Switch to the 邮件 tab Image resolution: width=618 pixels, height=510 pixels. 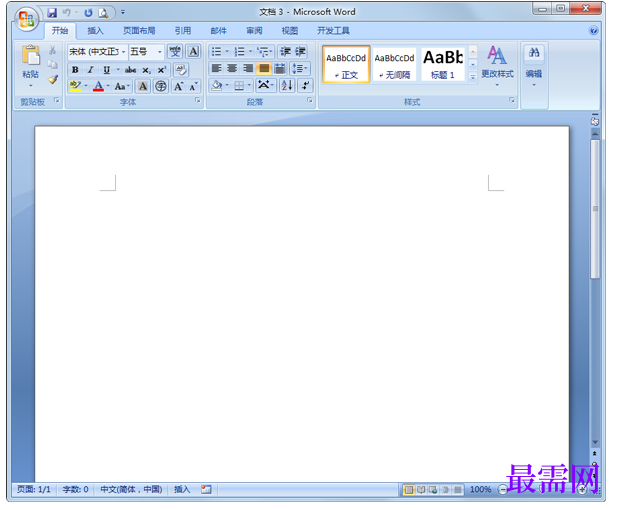click(219, 31)
